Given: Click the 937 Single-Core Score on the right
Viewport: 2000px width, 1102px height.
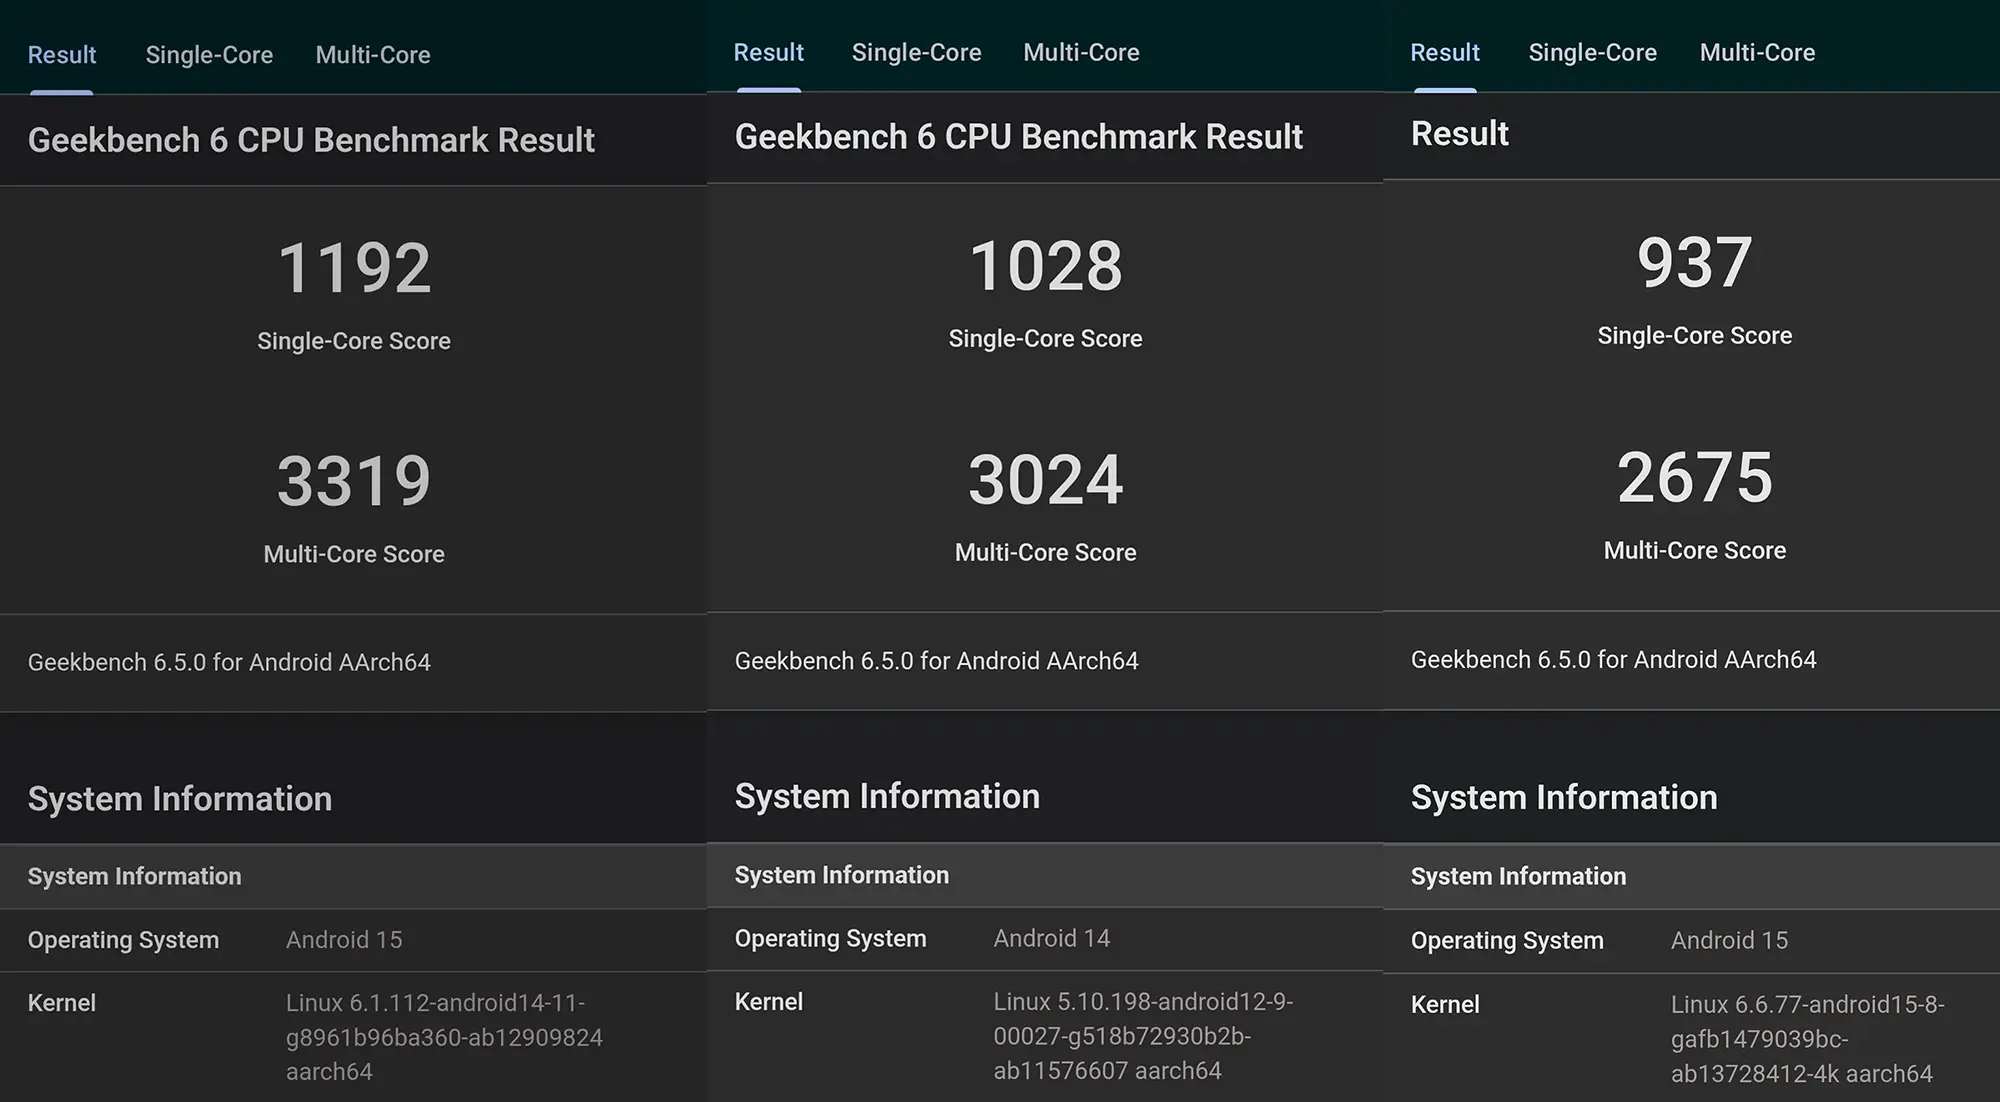Looking at the screenshot, I should pos(1694,261).
